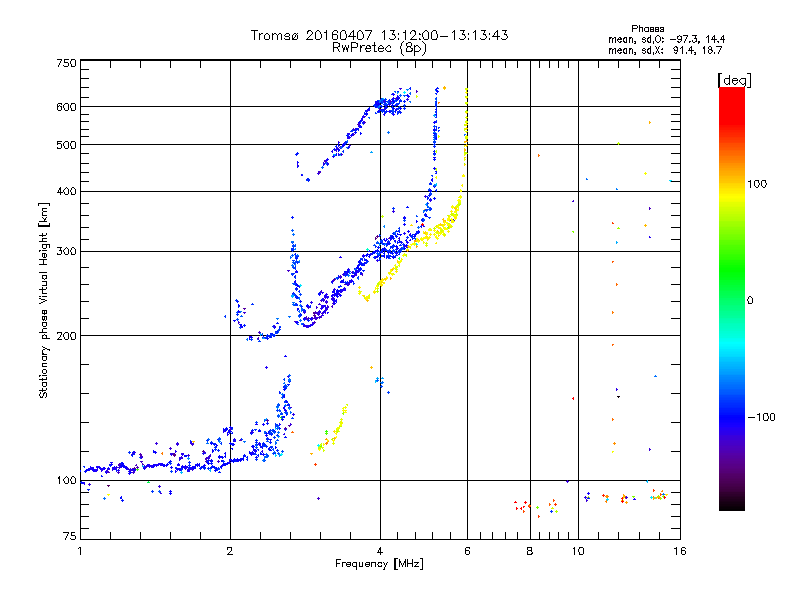Click the 'Phases' header text

pos(647,29)
